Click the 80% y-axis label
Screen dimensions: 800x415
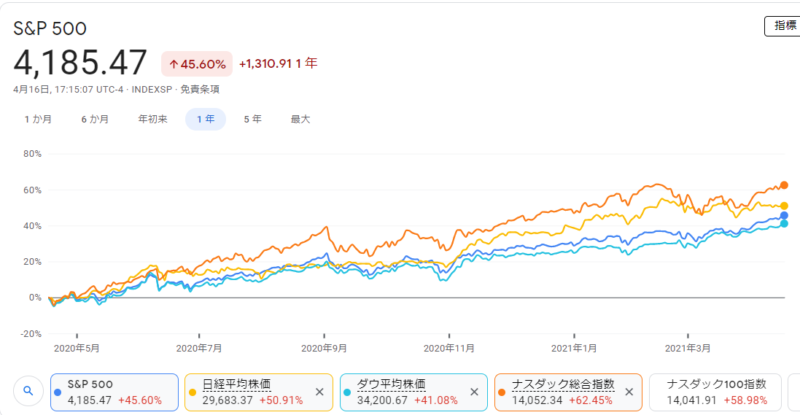tap(32, 154)
